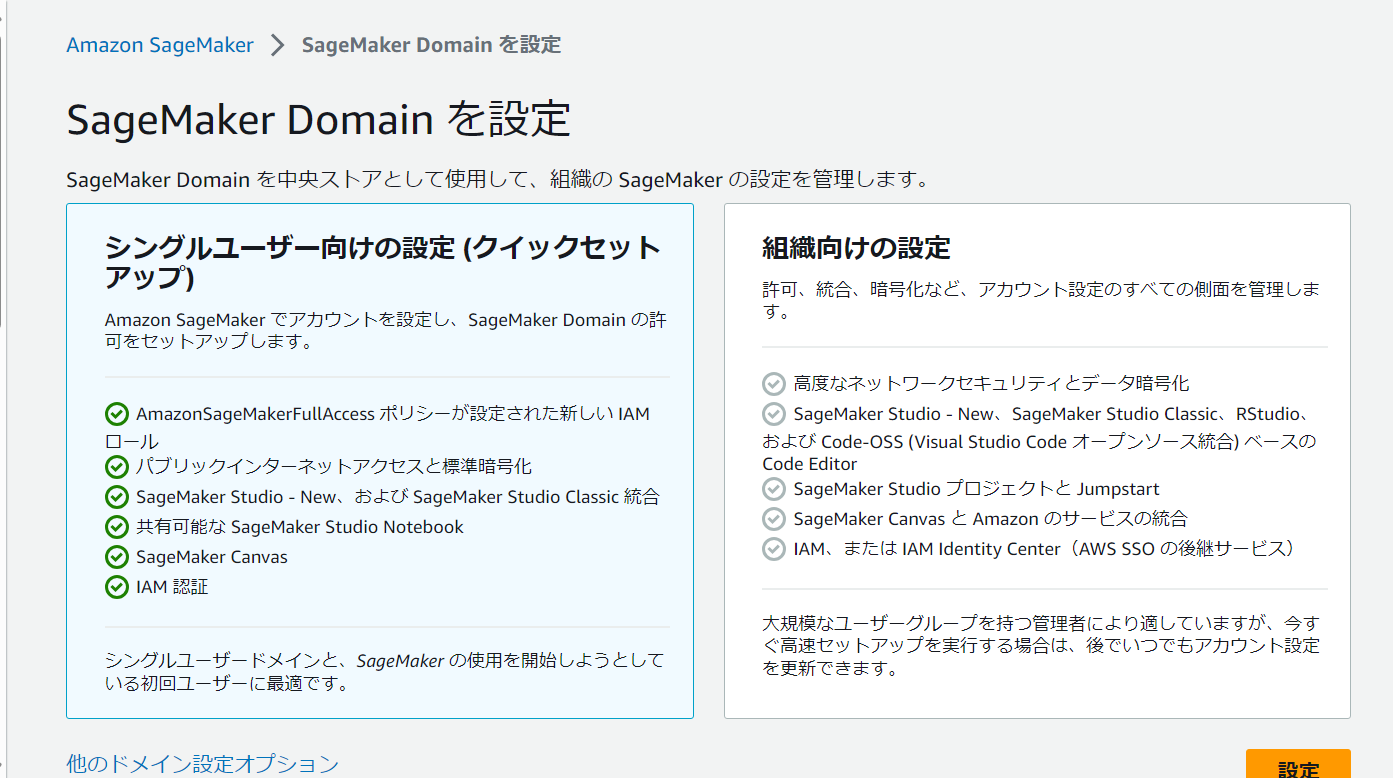Click the breadcrumb text 'SageMaker Domain を設定'
The width and height of the screenshot is (1393, 778).
pyautogui.click(x=431, y=45)
